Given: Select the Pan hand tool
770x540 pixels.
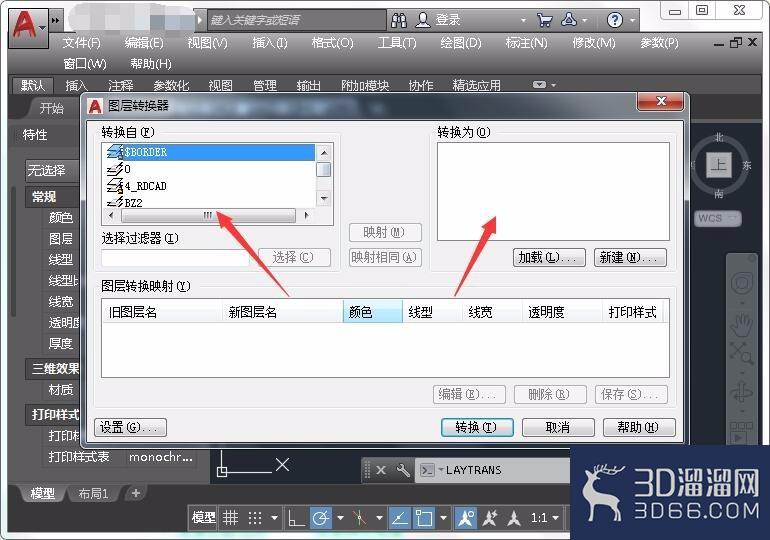Looking at the screenshot, I should click(742, 324).
